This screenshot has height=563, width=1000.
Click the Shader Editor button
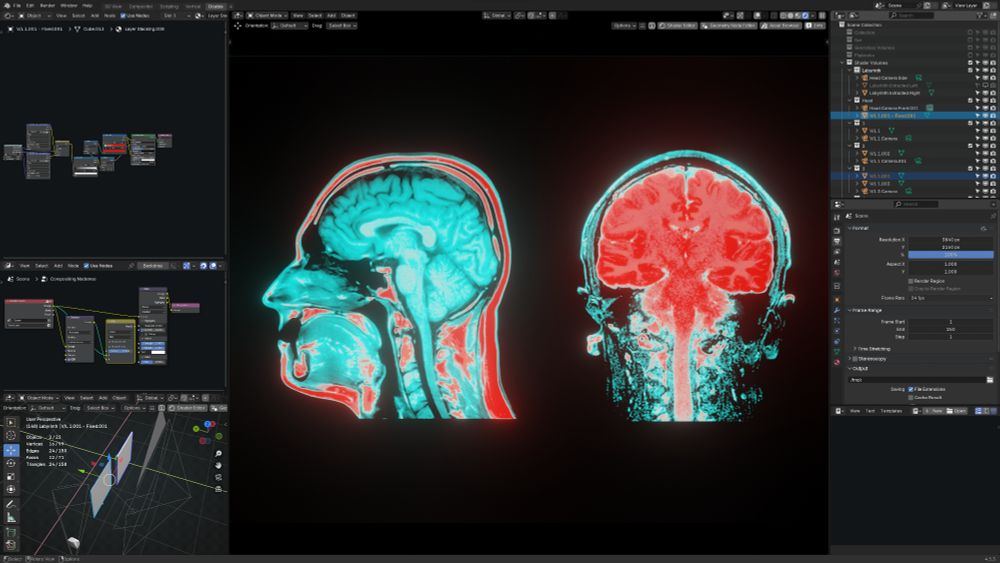(678, 26)
